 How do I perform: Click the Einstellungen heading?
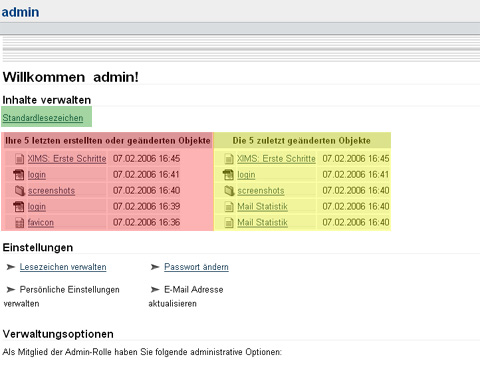pyautogui.click(x=38, y=248)
